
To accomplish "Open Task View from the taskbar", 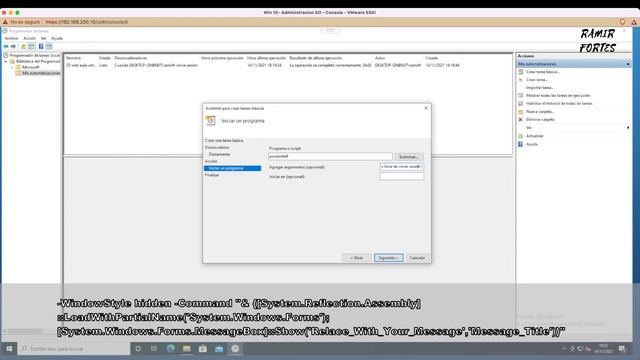I will pyautogui.click(x=154, y=349).
